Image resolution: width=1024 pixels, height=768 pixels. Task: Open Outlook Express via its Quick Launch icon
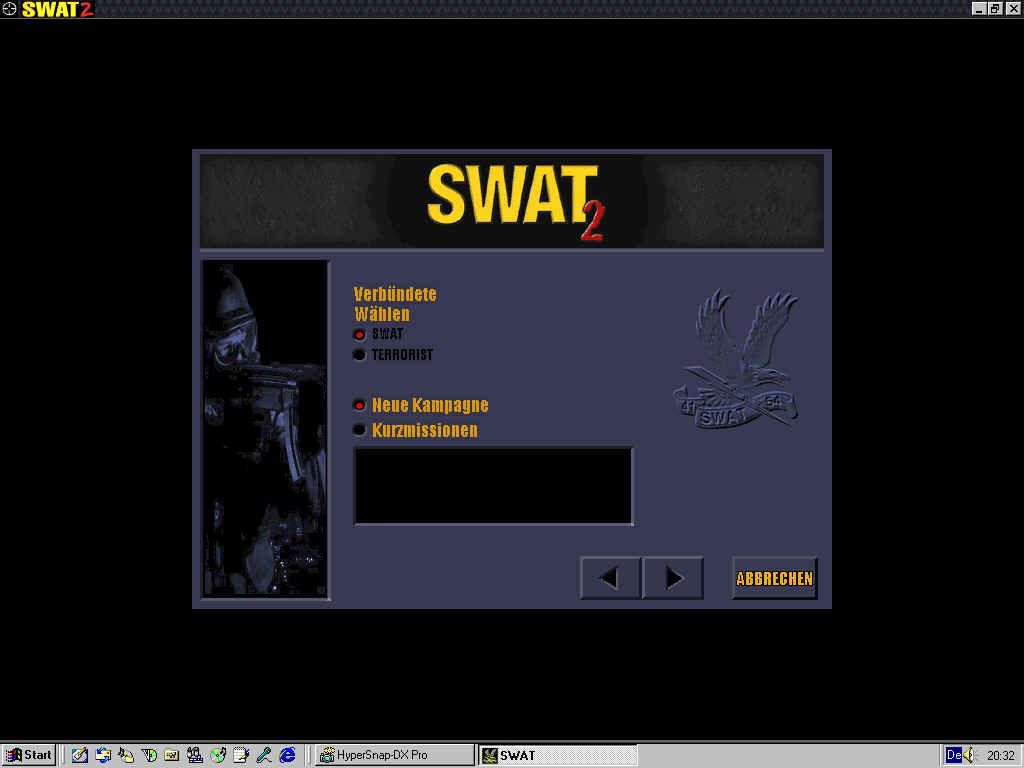103,755
